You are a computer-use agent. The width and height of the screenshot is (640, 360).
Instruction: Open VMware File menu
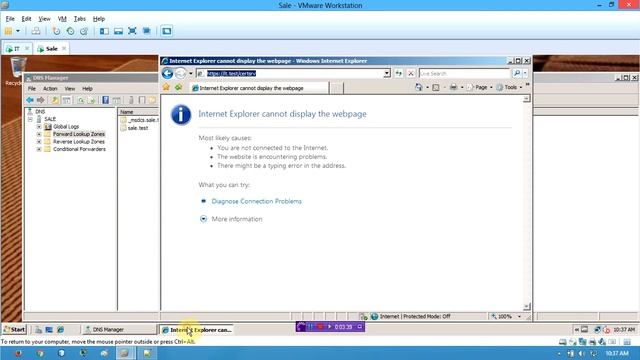(10, 19)
